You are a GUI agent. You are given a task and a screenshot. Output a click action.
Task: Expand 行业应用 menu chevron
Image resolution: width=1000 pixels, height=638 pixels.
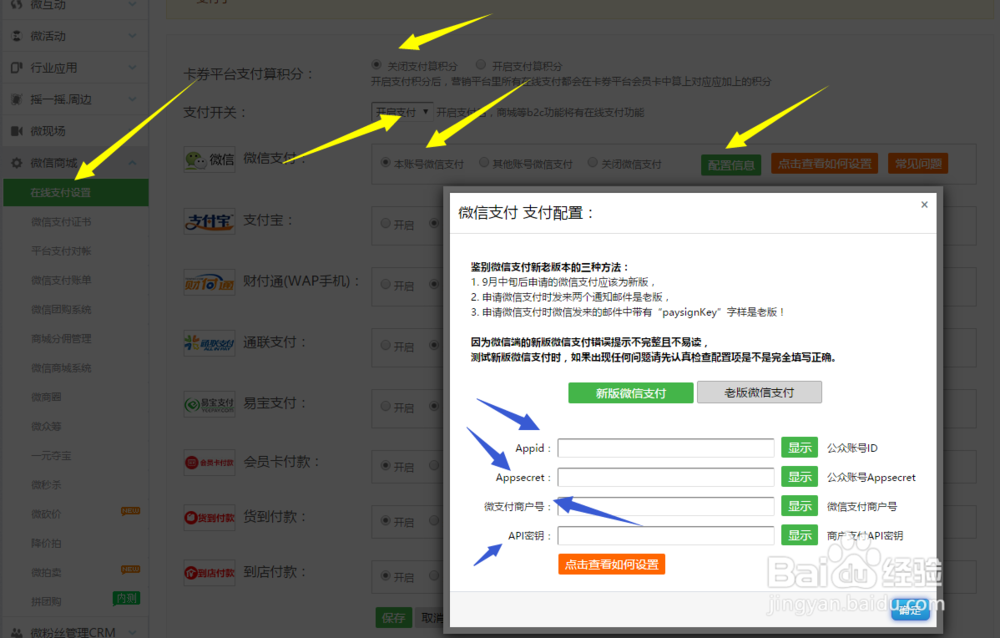133,67
